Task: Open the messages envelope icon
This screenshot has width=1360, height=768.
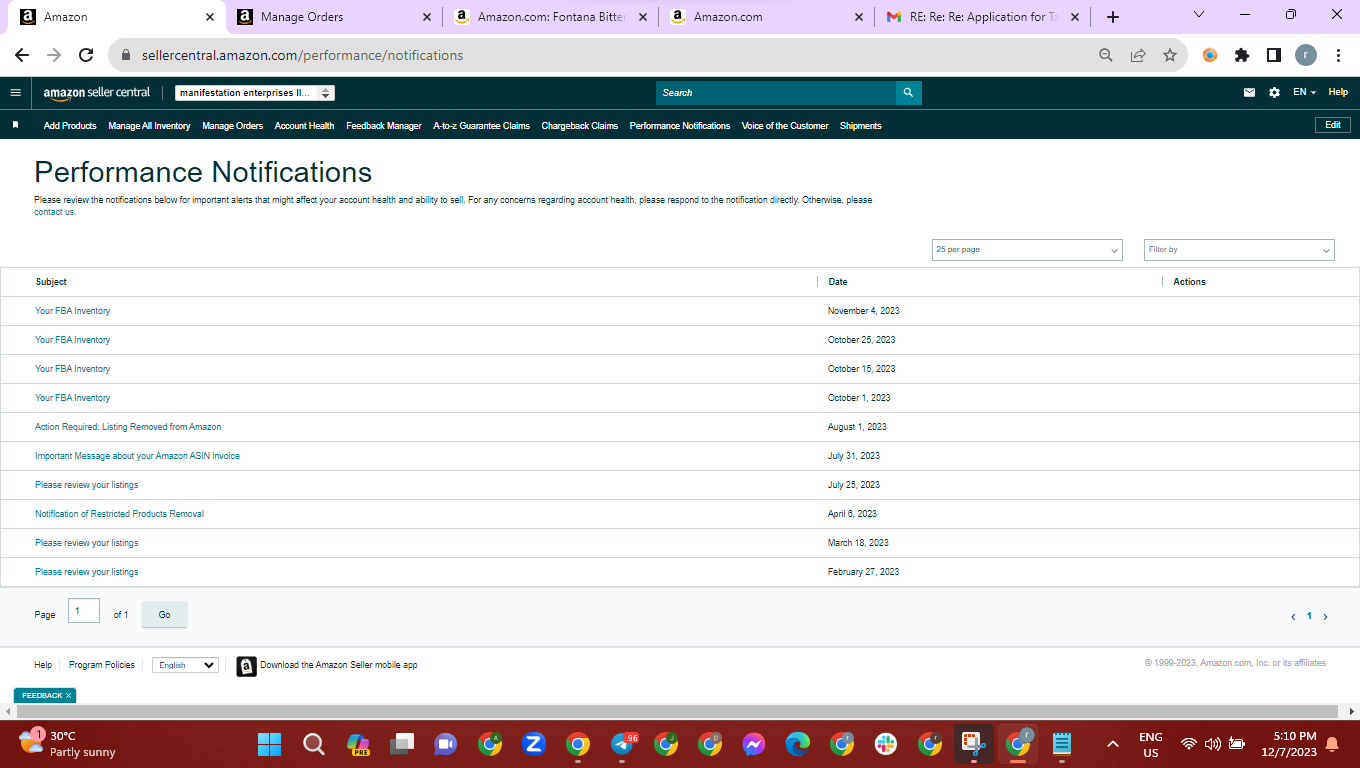Action: pyautogui.click(x=1249, y=93)
